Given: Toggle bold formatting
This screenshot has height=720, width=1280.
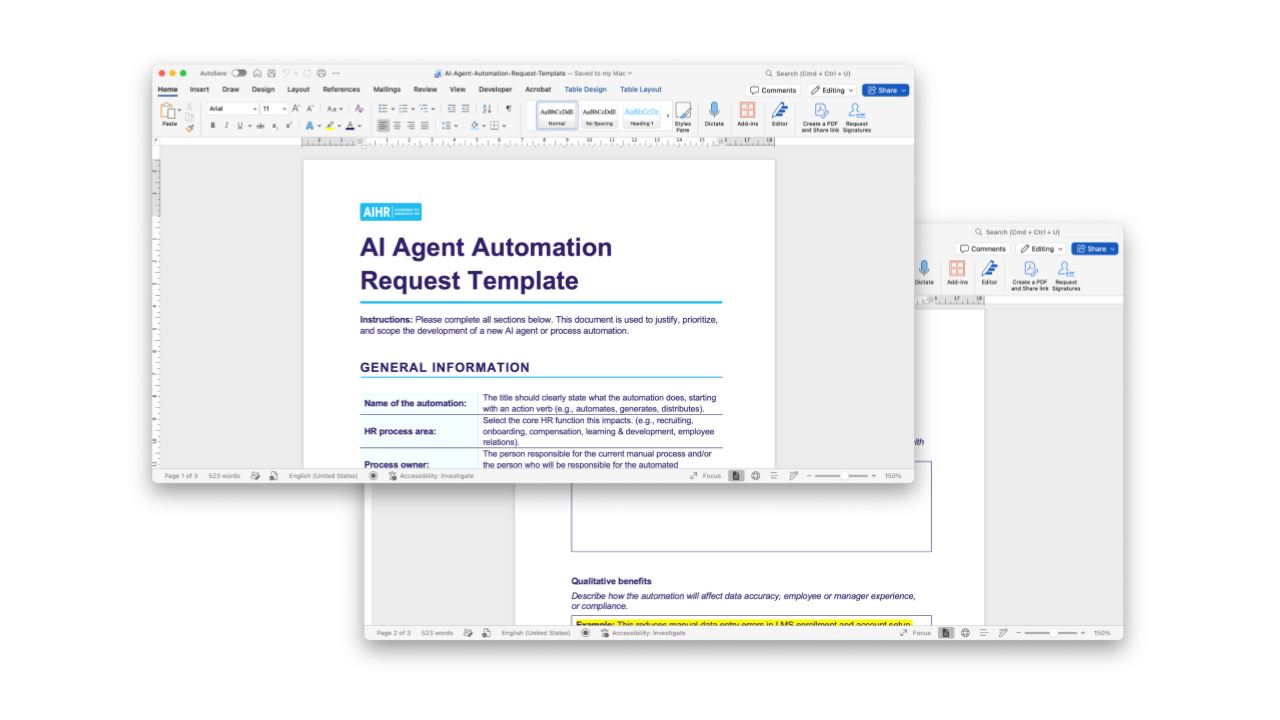Looking at the screenshot, I should [x=212, y=126].
